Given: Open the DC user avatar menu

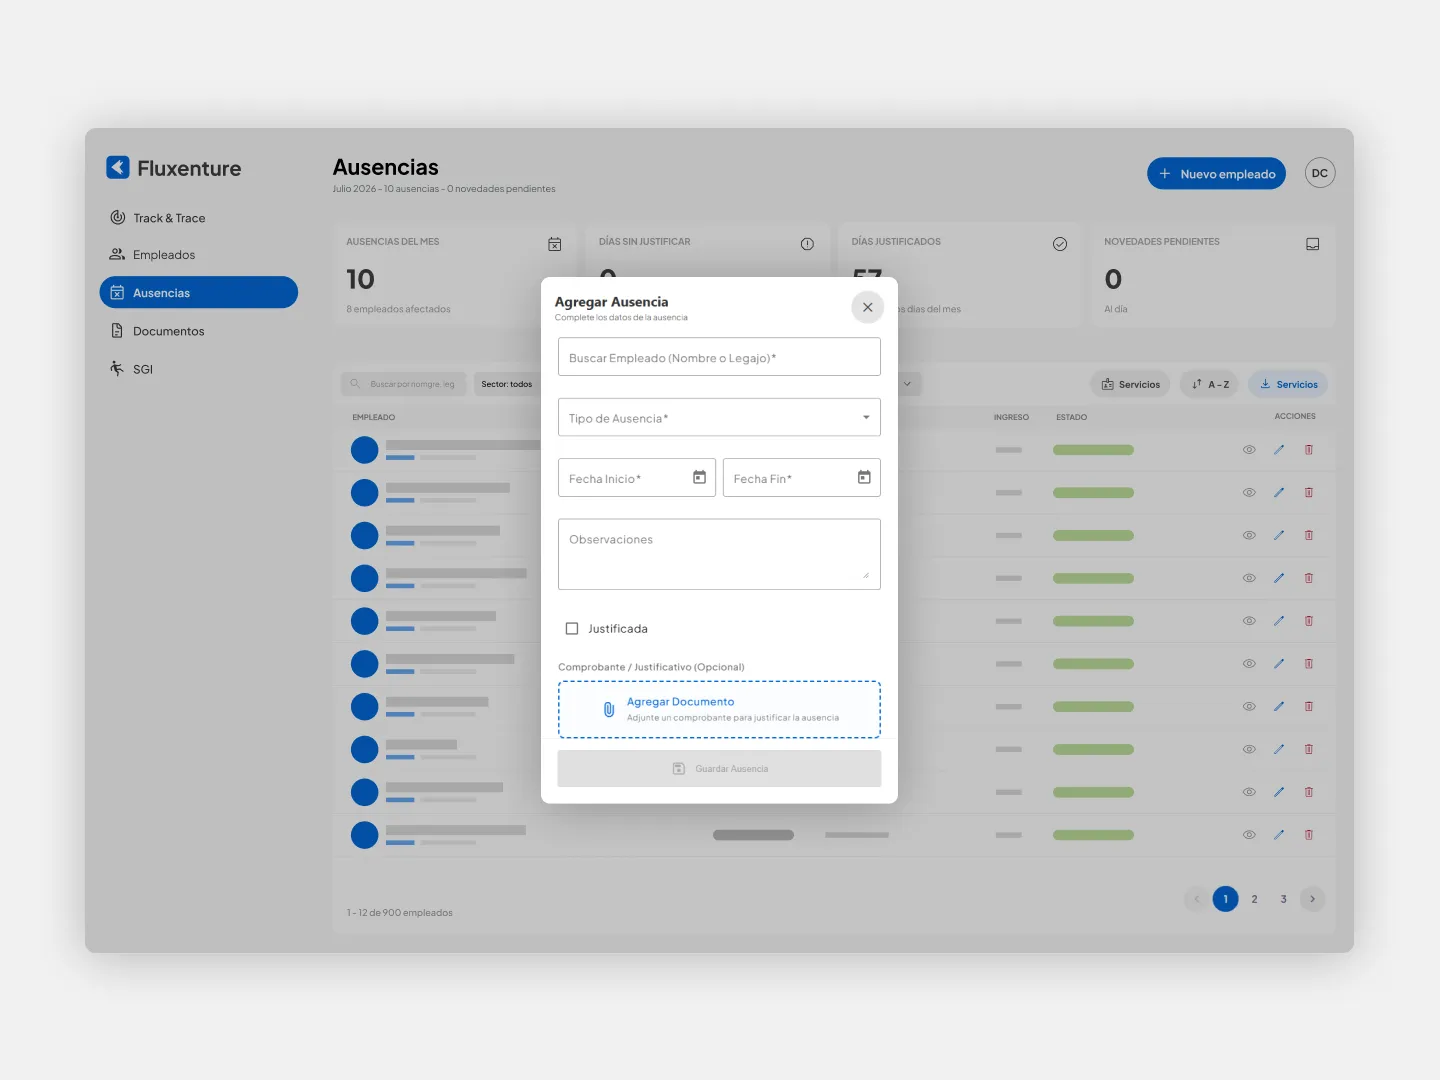Looking at the screenshot, I should click(x=1320, y=173).
